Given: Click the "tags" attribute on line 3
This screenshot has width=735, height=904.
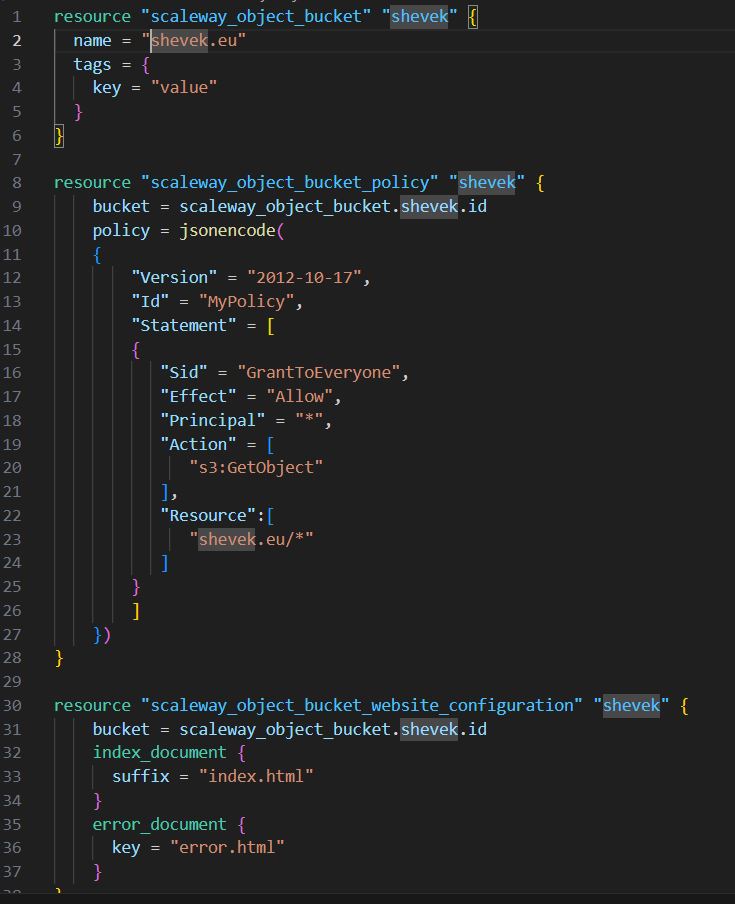Looking at the screenshot, I should tap(92, 64).
